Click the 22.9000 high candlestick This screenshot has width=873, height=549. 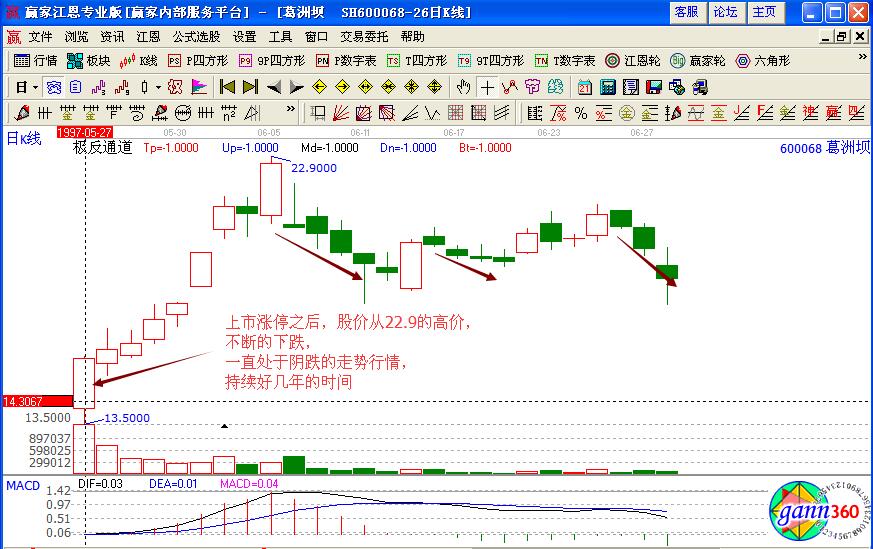point(270,188)
